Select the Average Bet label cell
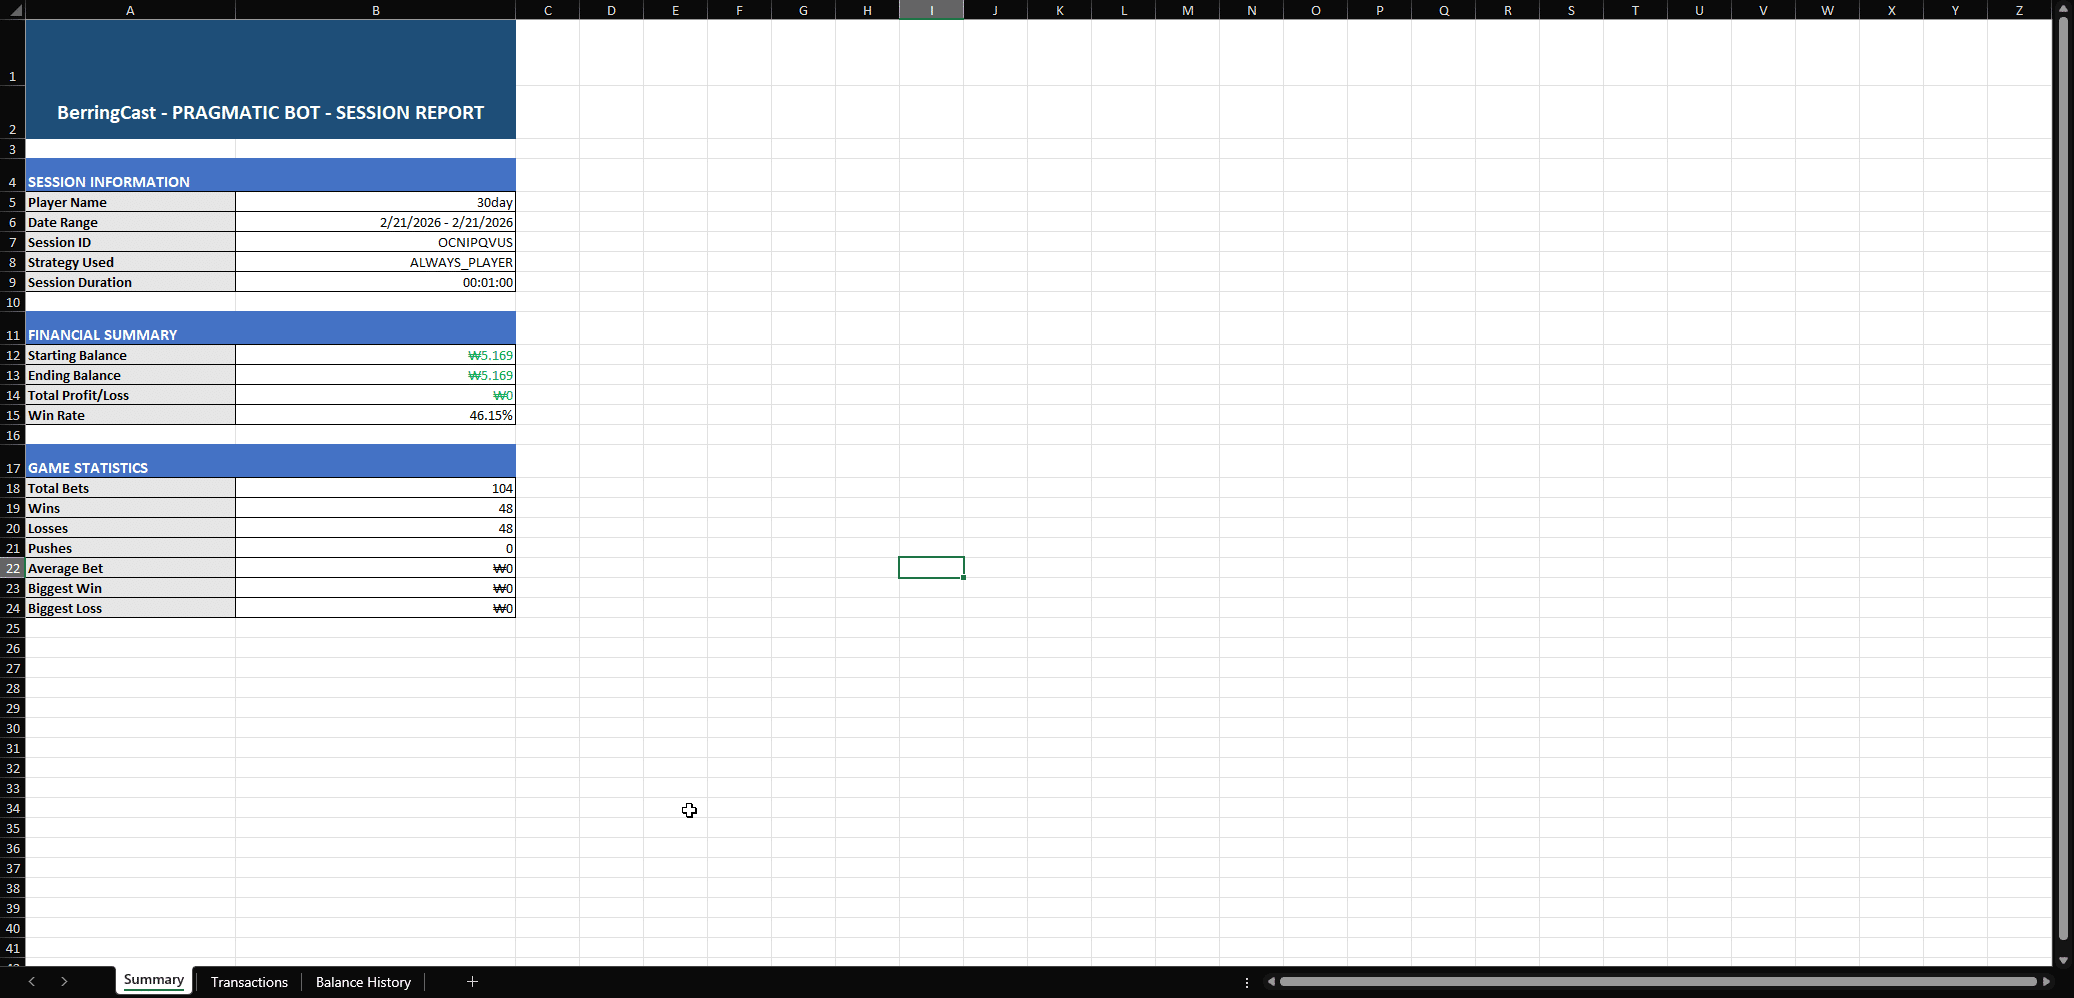The image size is (2074, 998). 131,568
